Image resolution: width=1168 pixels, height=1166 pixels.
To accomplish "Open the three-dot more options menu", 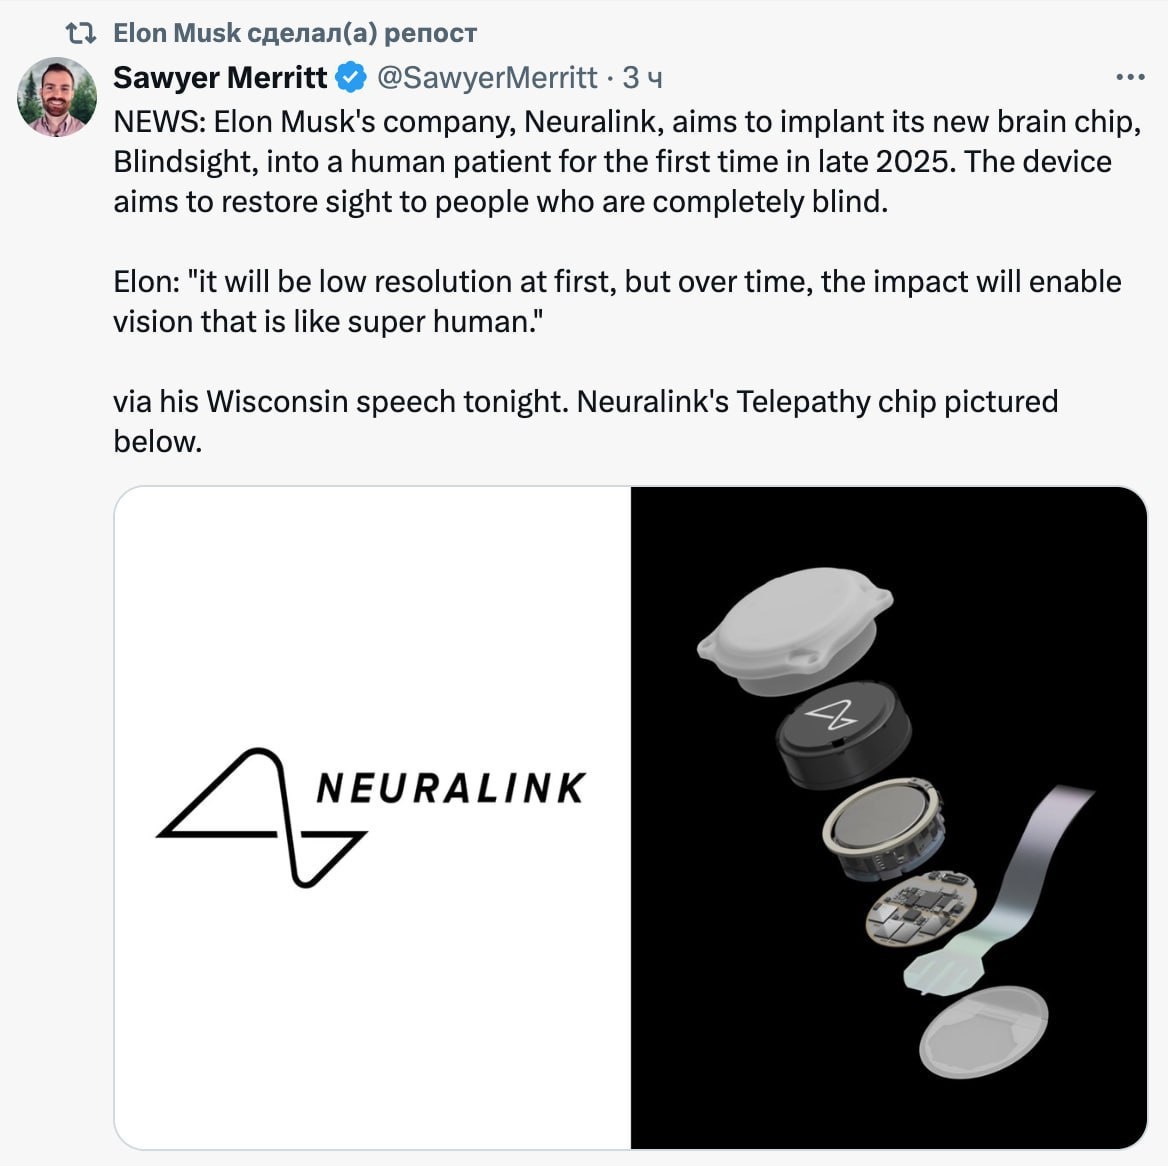I will [x=1130, y=77].
